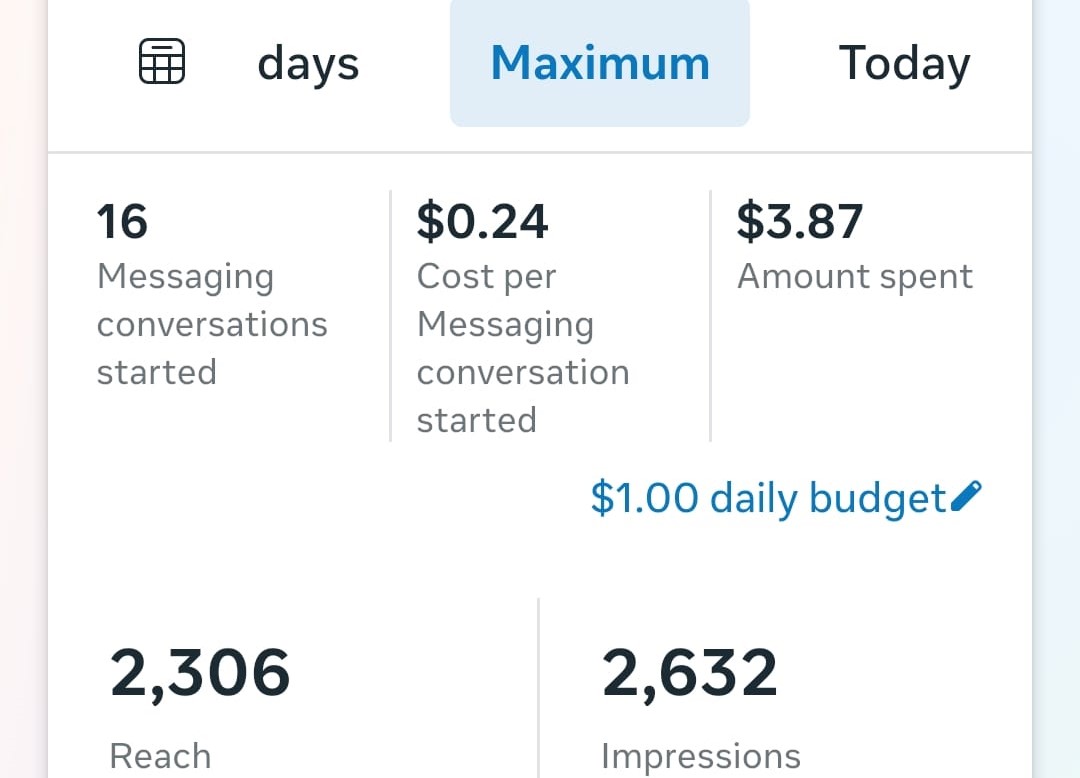Click the 2,632 impressions number
The height and width of the screenshot is (778, 1080).
coord(689,672)
